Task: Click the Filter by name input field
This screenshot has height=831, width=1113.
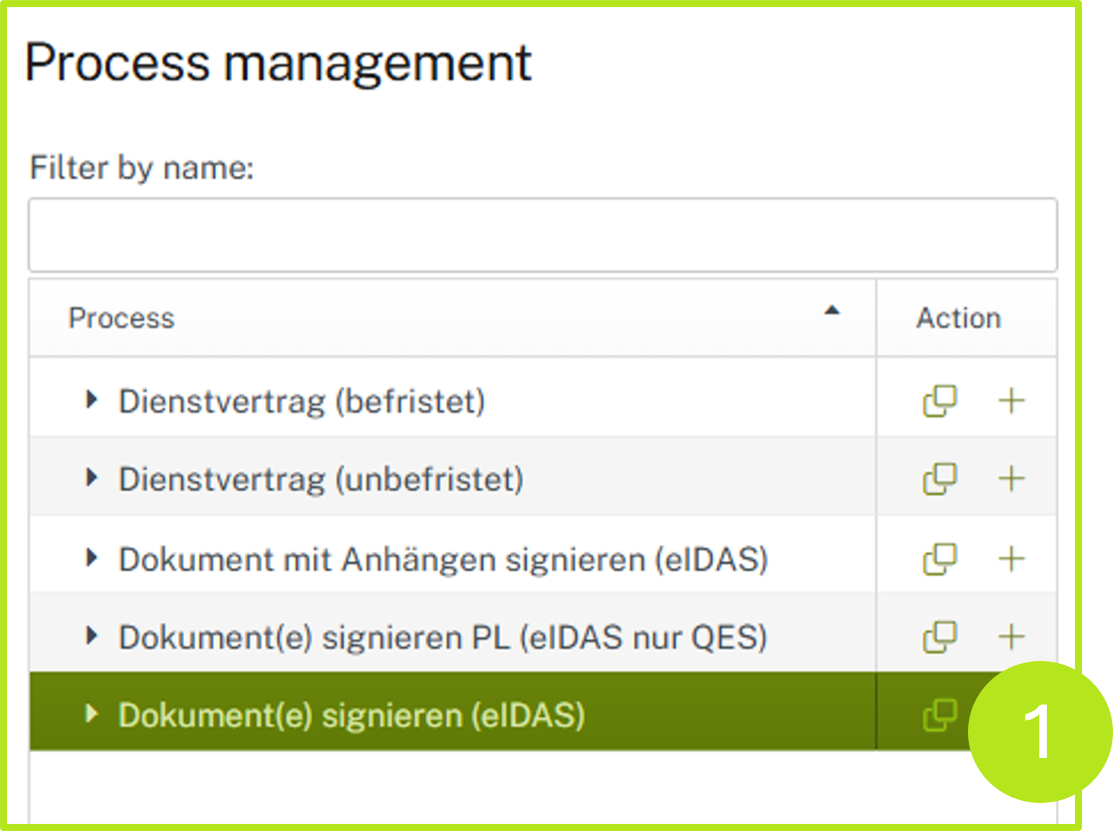Action: tap(542, 235)
